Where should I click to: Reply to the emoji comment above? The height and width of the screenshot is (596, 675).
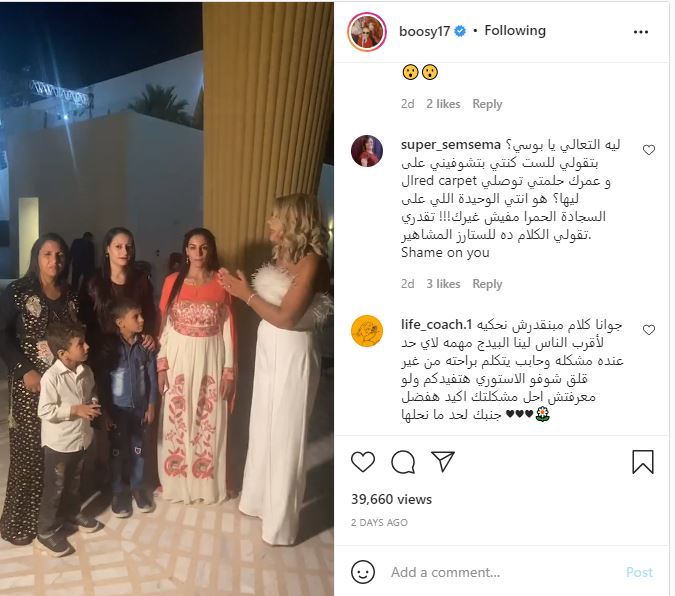[487, 104]
